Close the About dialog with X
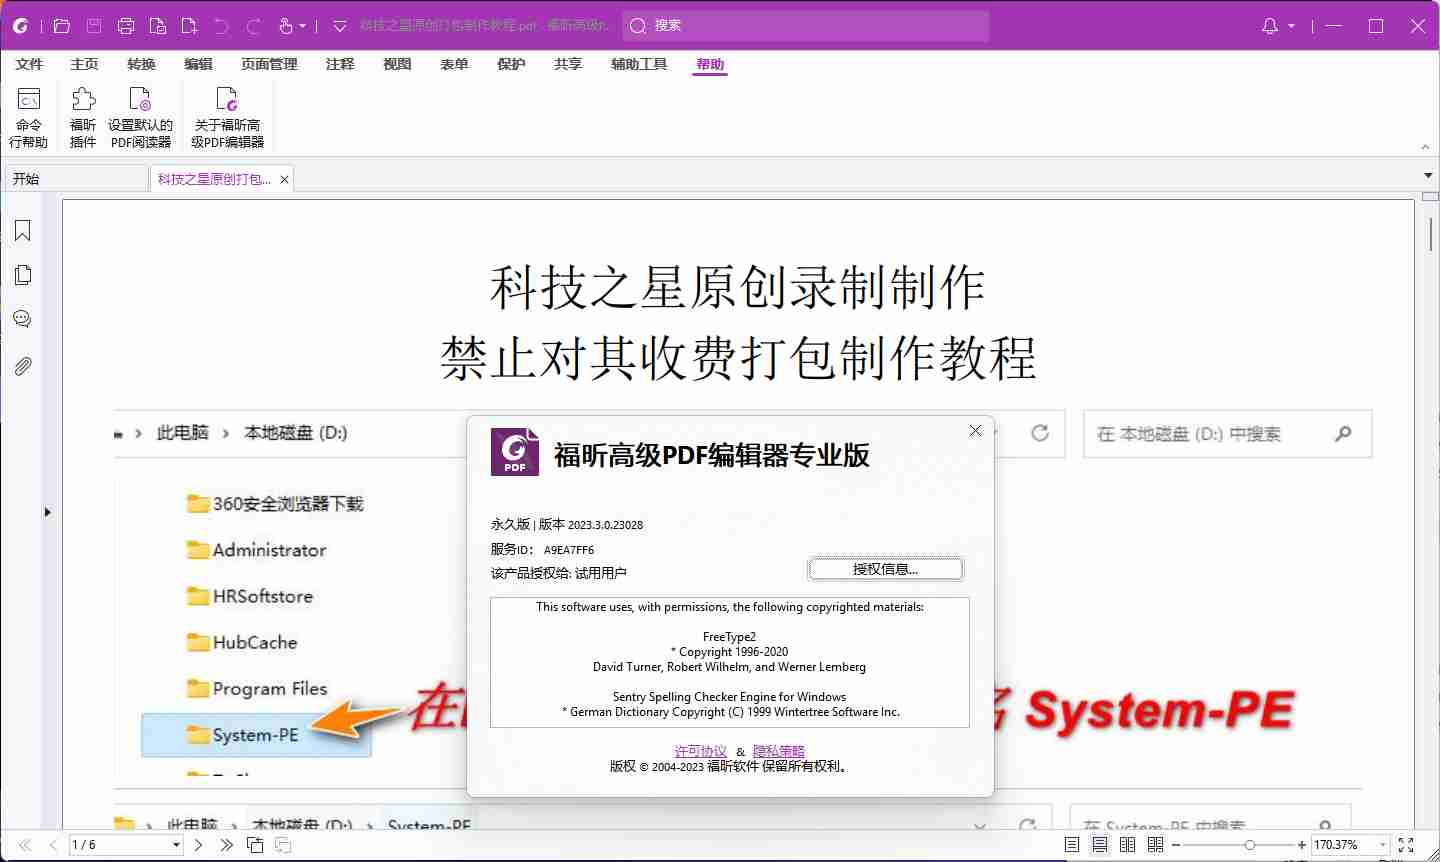The height and width of the screenshot is (862, 1440). coord(975,430)
